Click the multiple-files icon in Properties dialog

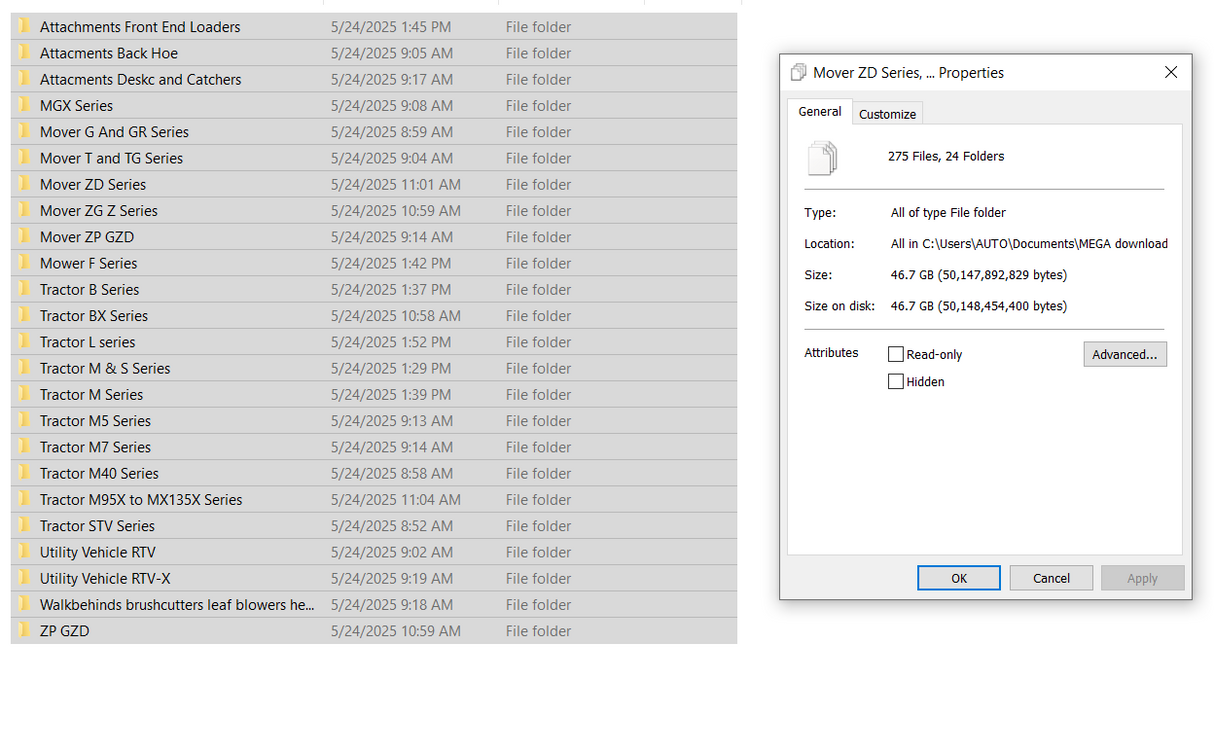coord(821,158)
